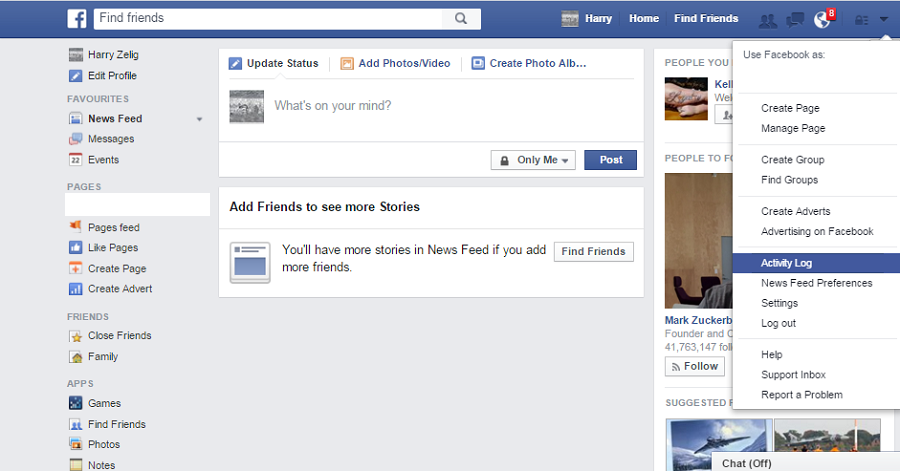The width and height of the screenshot is (900, 471).
Task: Click the Update Status pencil icon
Action: coord(235,63)
